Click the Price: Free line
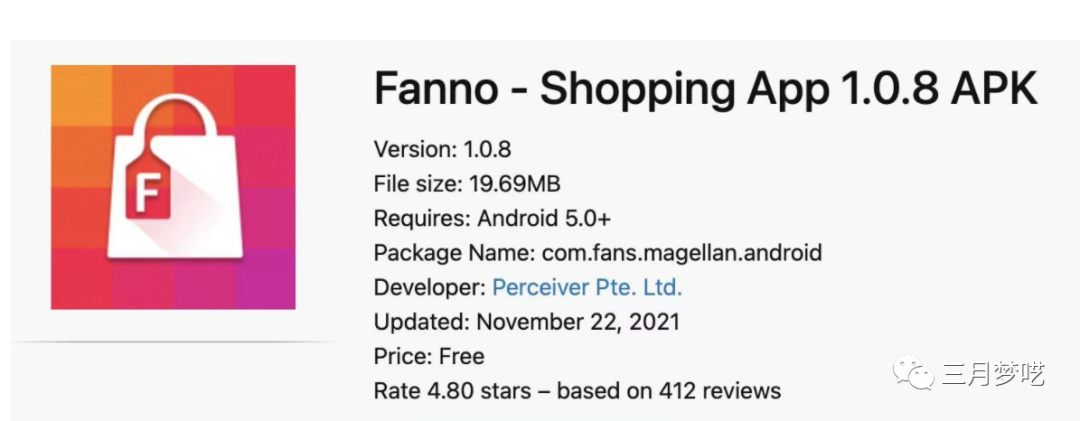Screen dimensions: 1080x421 point(428,356)
